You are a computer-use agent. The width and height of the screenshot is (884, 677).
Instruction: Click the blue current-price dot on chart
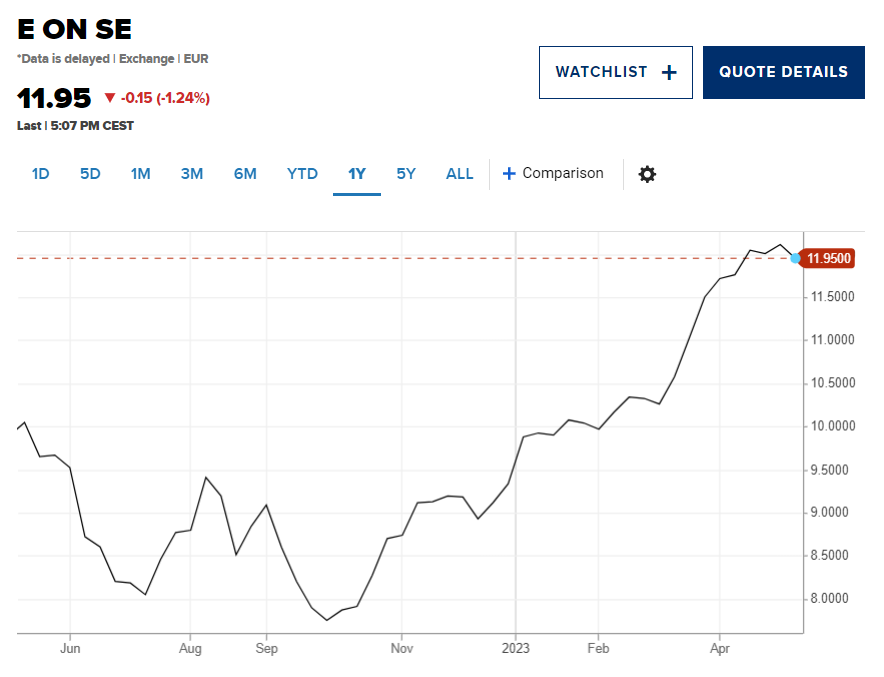pyautogui.click(x=795, y=258)
